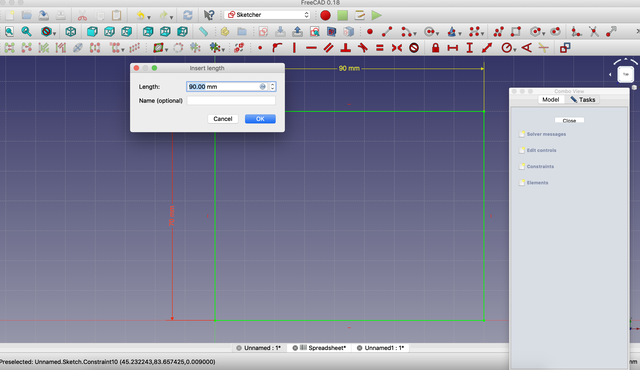Apply vertical constraint
The image size is (640, 370).
(294, 48)
